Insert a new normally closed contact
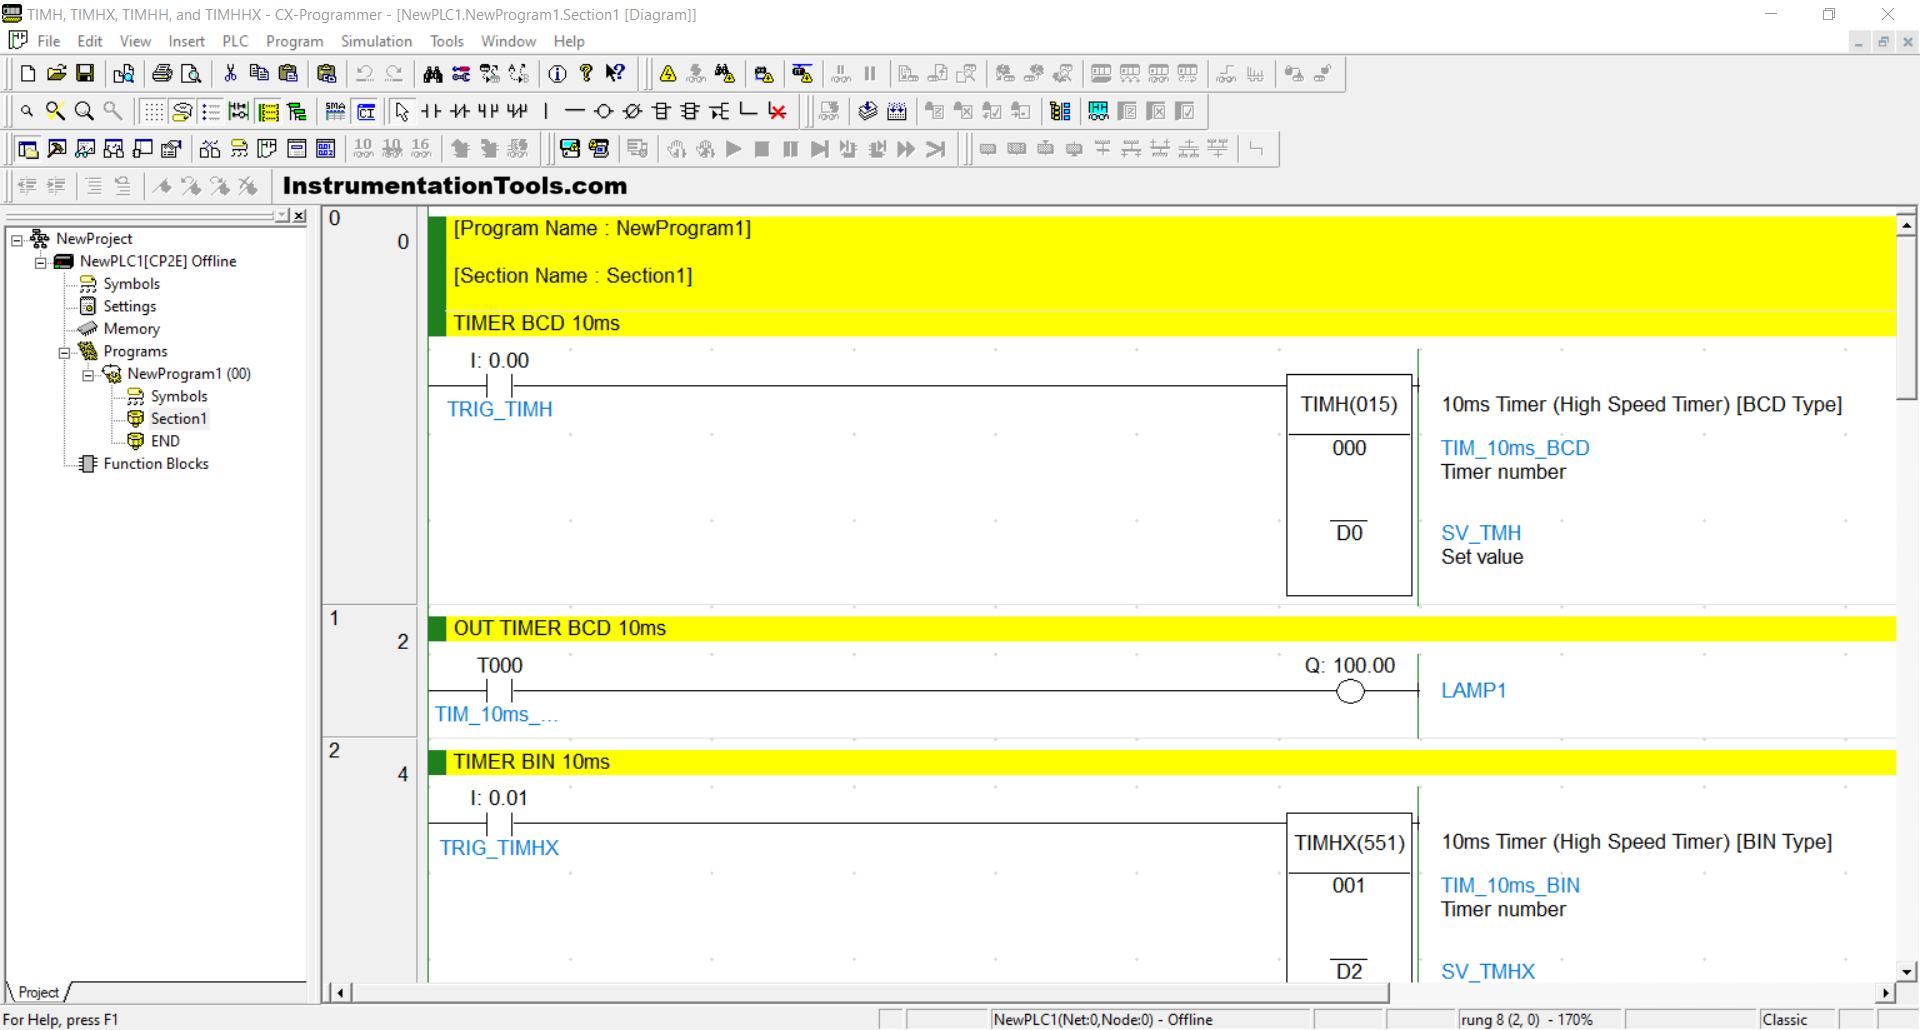Image resolution: width=1920 pixels, height=1030 pixels. [x=460, y=111]
